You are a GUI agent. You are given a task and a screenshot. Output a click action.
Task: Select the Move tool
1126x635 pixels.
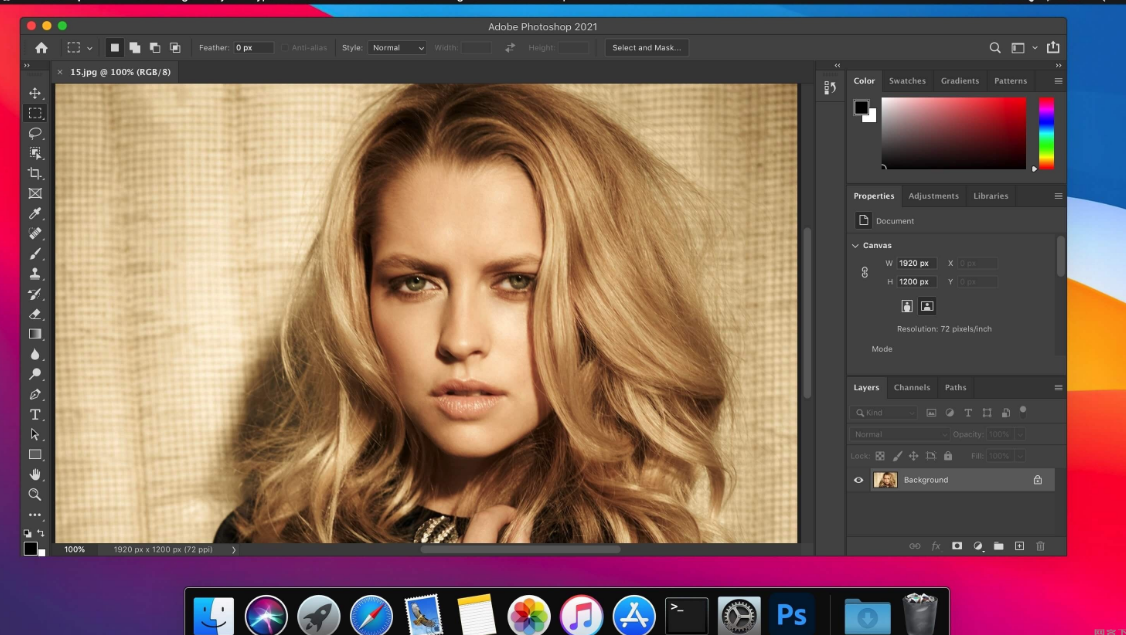coord(35,93)
